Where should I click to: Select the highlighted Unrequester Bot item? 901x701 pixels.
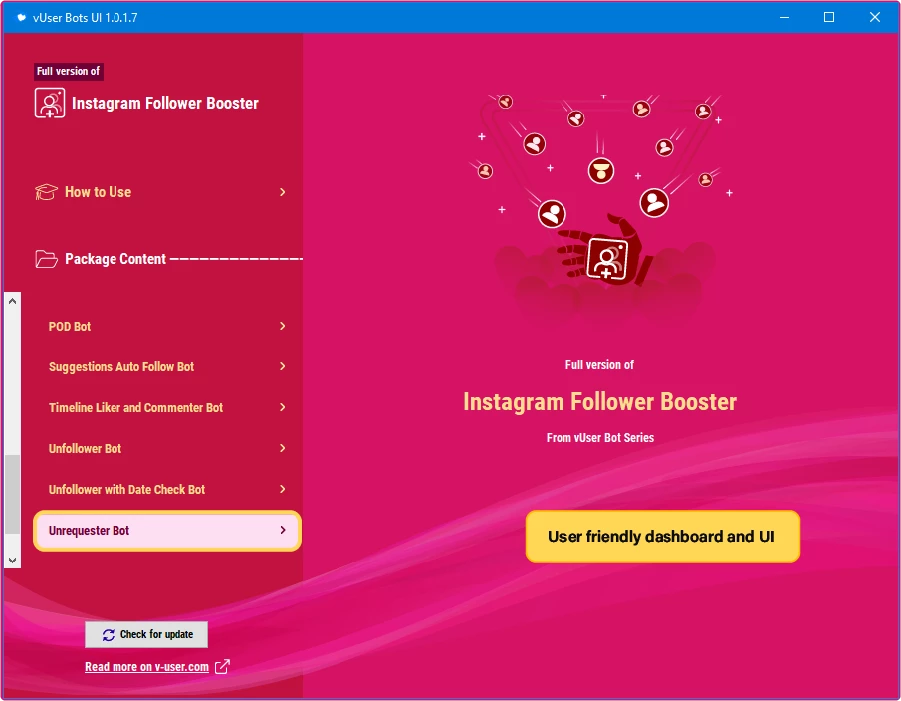tap(167, 531)
